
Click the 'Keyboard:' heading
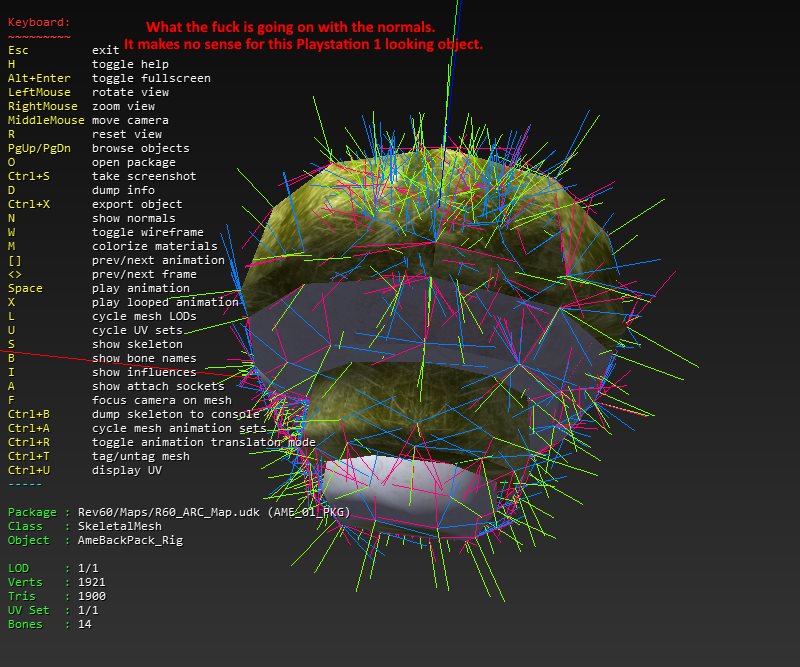[39, 22]
